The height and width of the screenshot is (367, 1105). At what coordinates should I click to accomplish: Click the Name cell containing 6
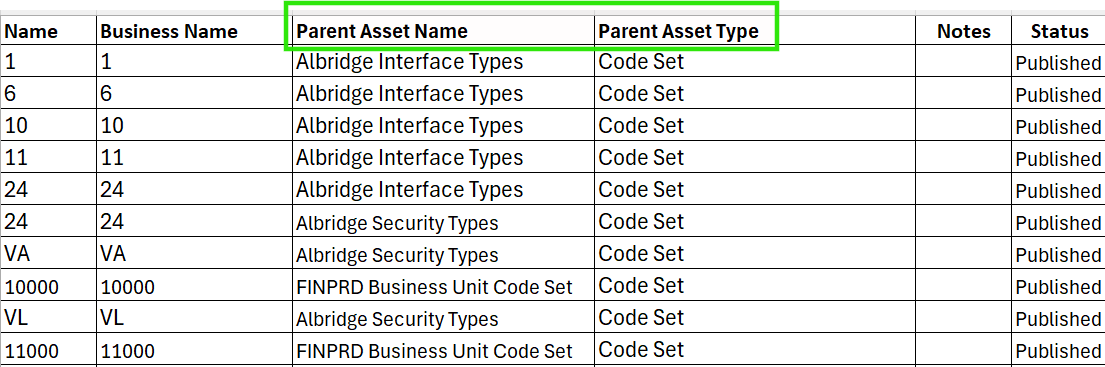click(x=48, y=94)
